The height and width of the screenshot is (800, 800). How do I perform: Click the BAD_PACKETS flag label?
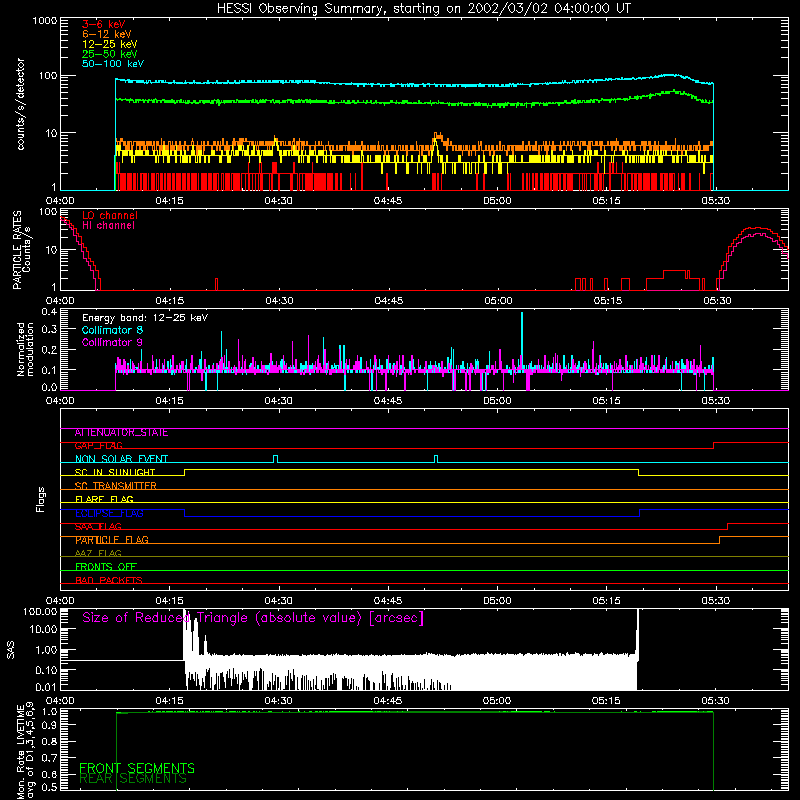coord(109,581)
